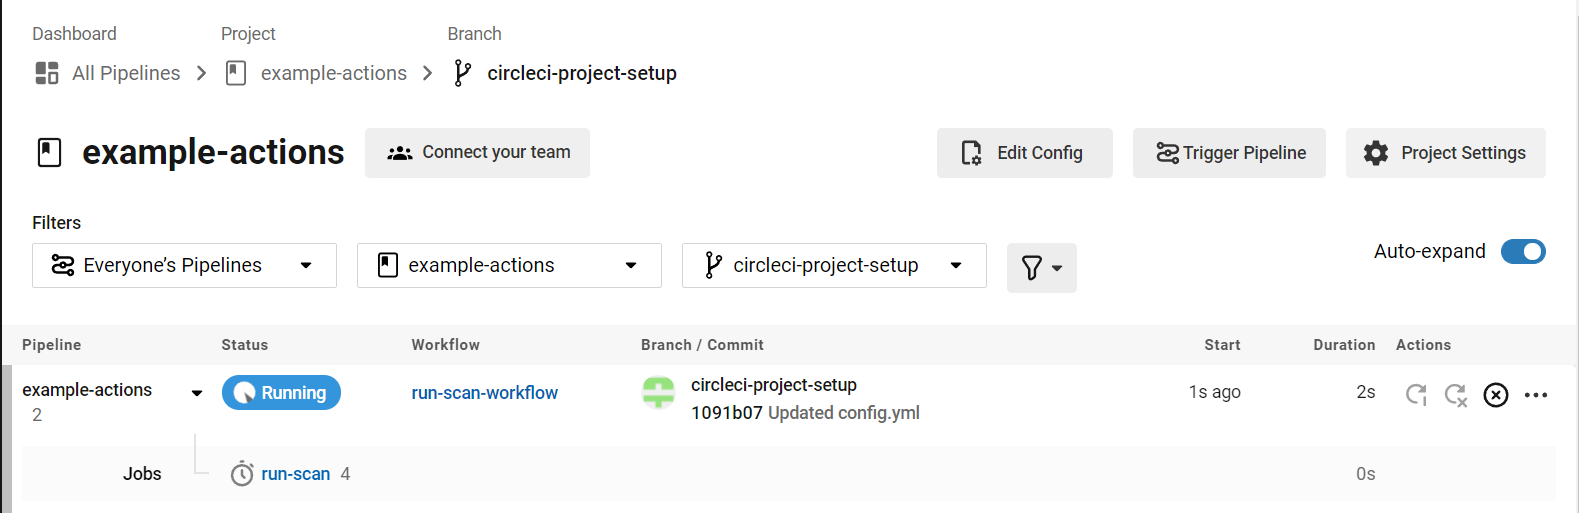
Task: Open Edit Config
Action: [x=1024, y=153]
